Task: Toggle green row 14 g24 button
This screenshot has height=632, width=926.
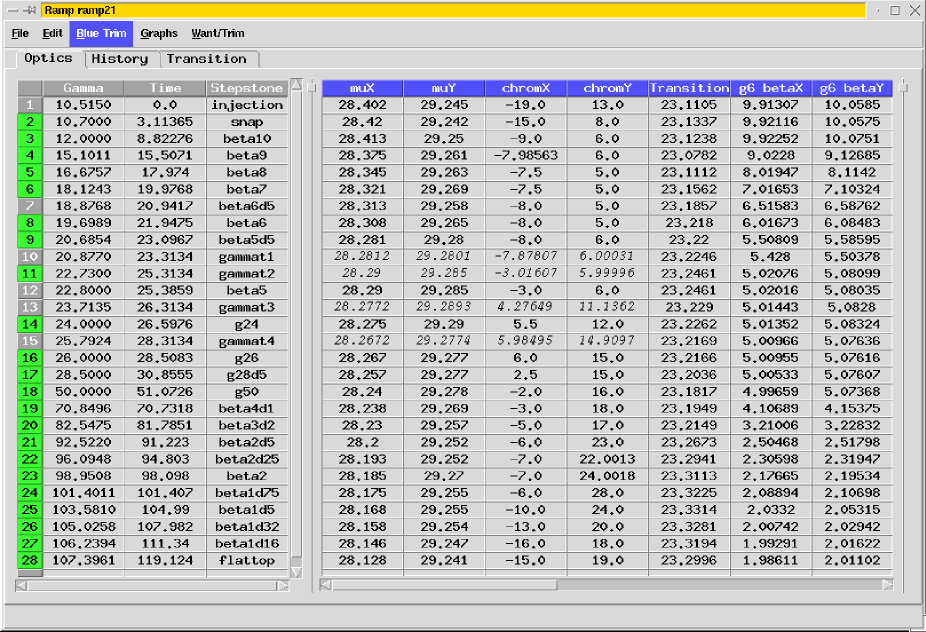Action: point(29,324)
